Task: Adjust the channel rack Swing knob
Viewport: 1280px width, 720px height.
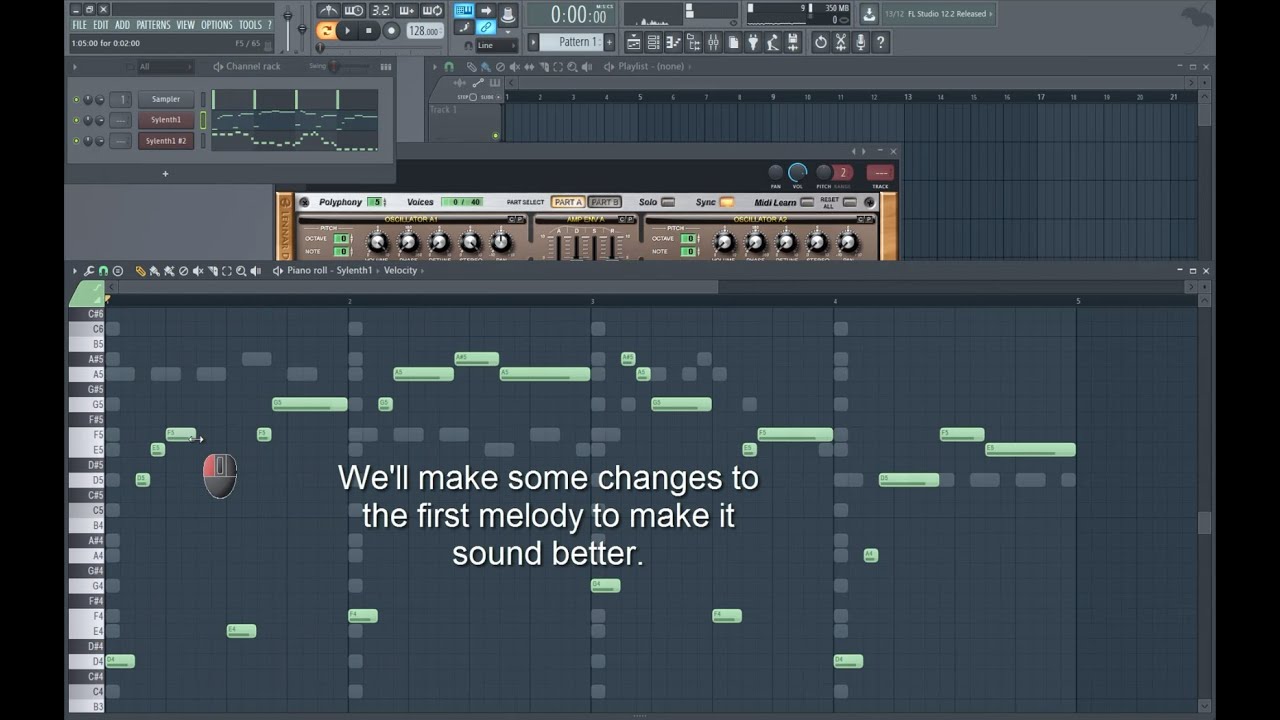Action: coord(335,66)
